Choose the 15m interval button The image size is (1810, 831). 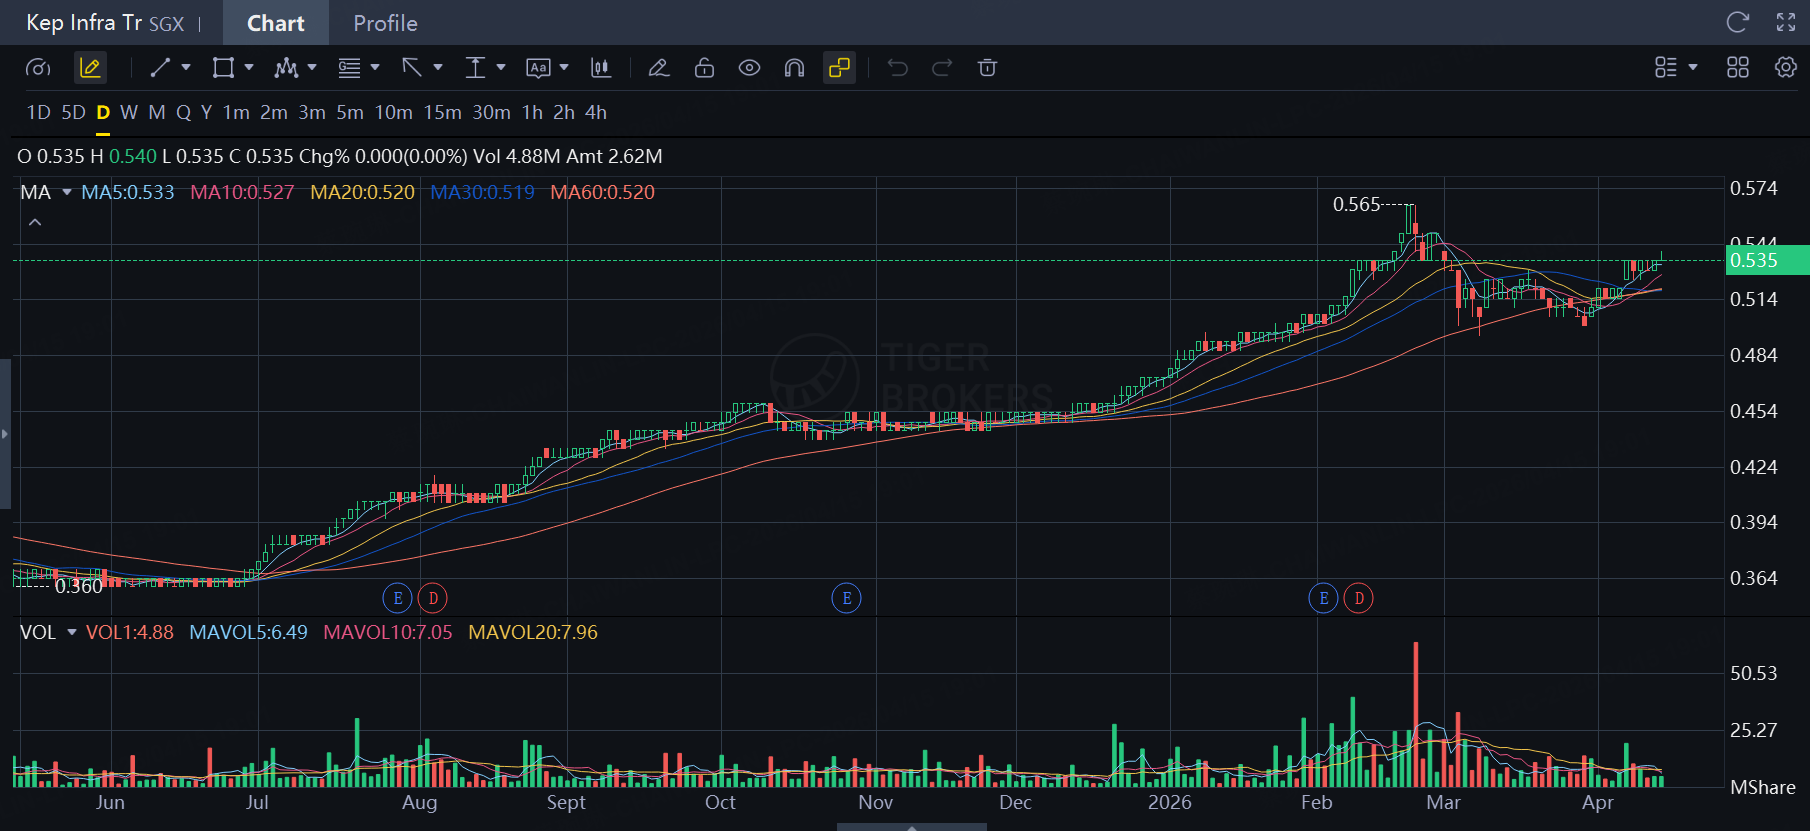tap(442, 113)
